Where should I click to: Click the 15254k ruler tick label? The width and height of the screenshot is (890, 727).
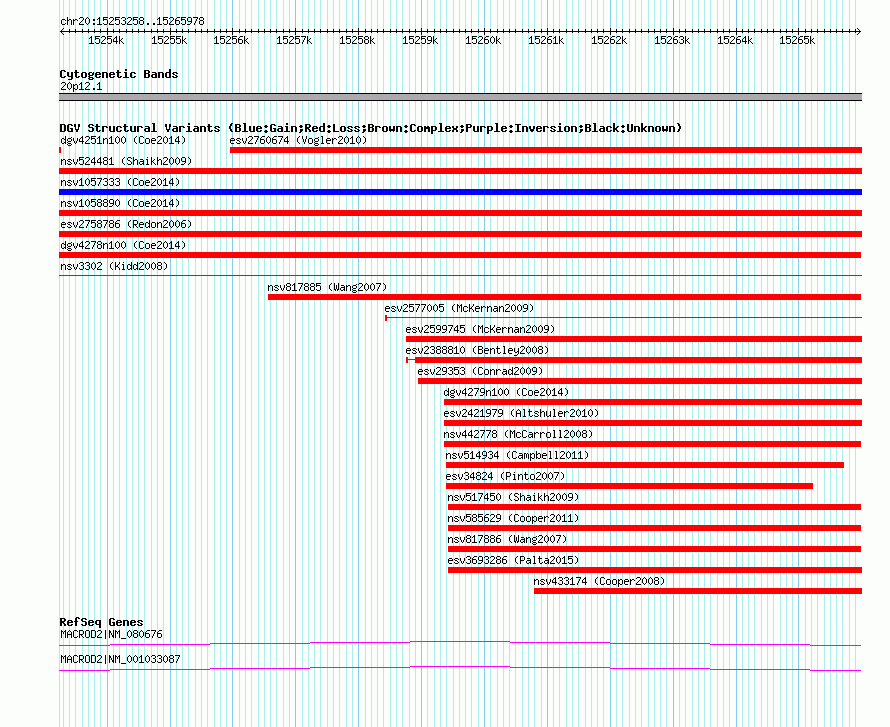point(106,40)
